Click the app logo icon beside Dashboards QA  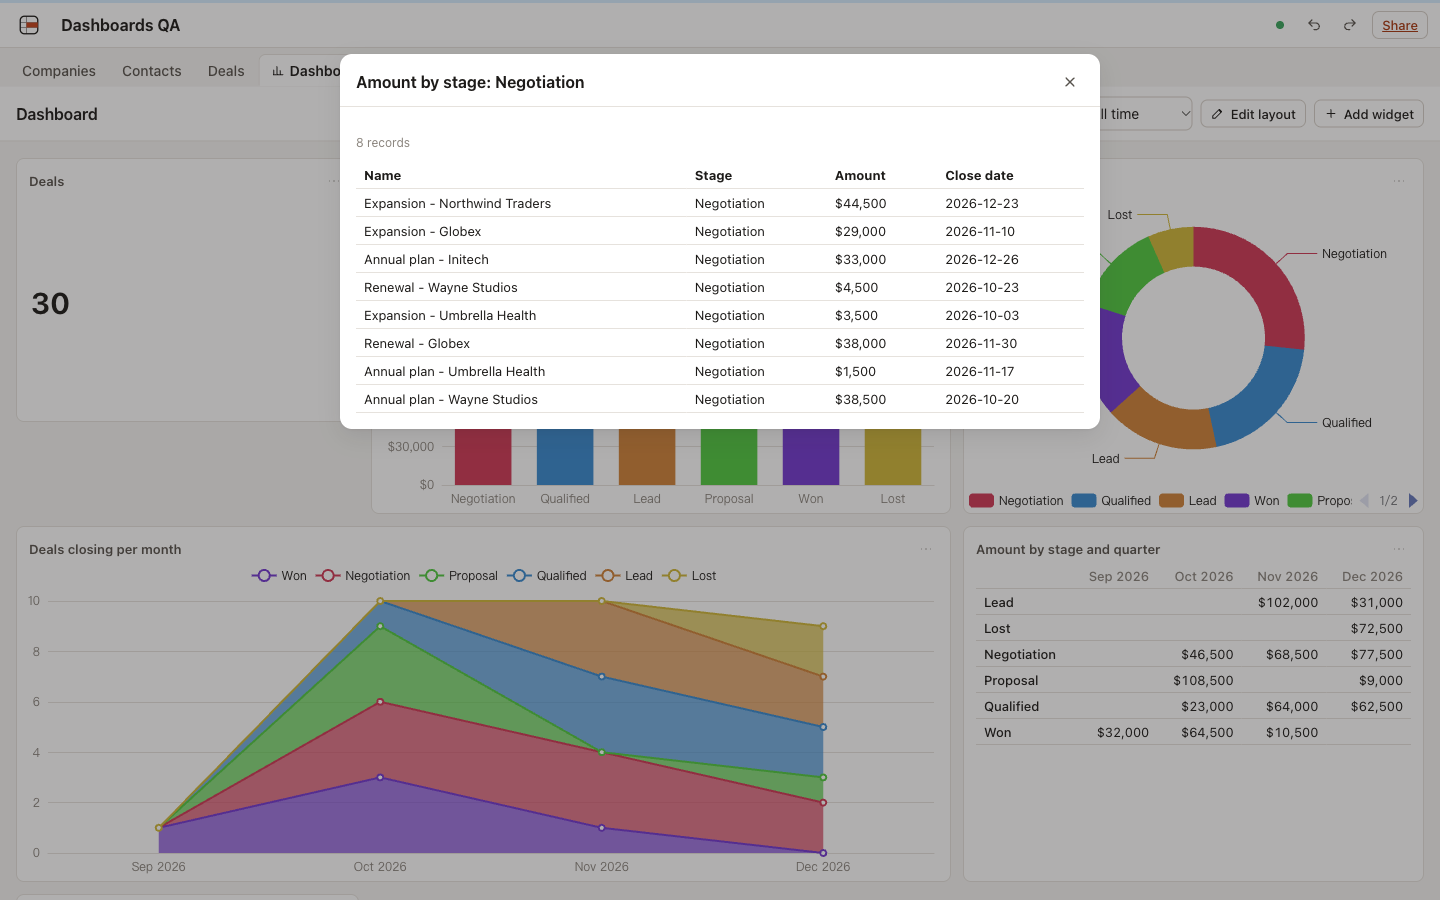pos(29,25)
